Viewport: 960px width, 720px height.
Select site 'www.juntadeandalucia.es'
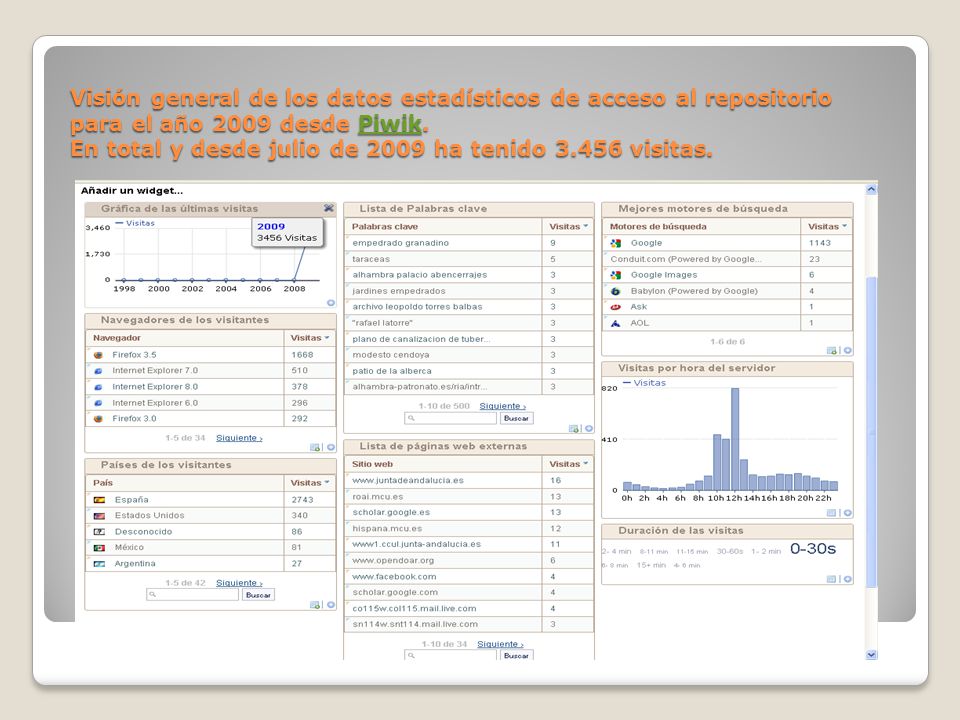tap(408, 481)
